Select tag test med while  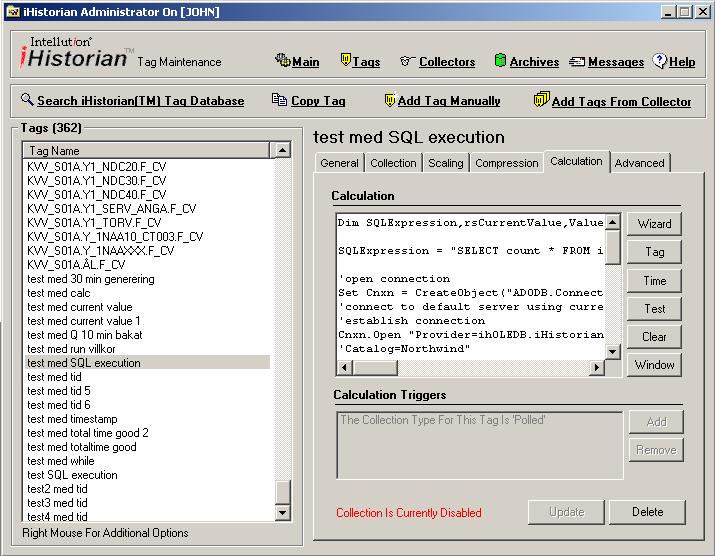pos(61,461)
